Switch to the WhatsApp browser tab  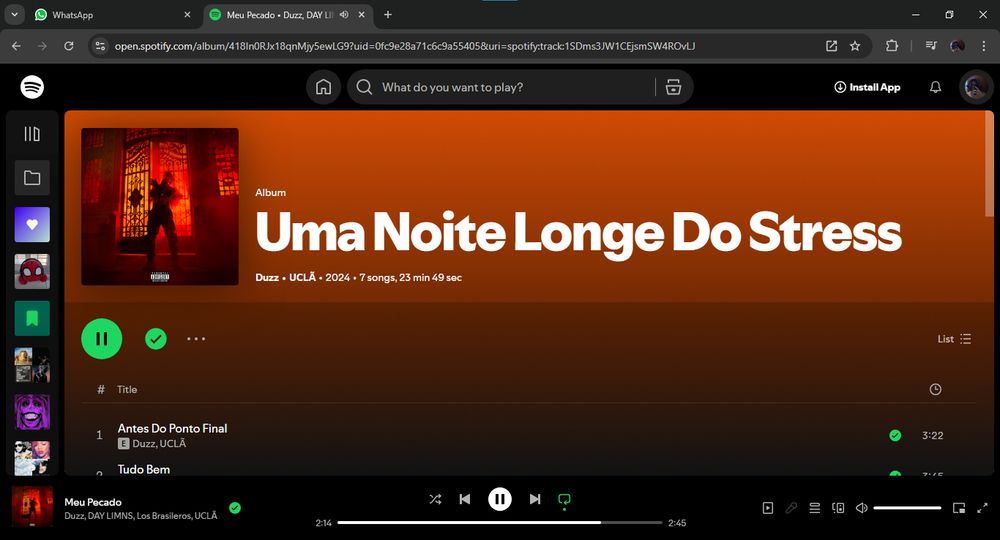pyautogui.click(x=113, y=15)
